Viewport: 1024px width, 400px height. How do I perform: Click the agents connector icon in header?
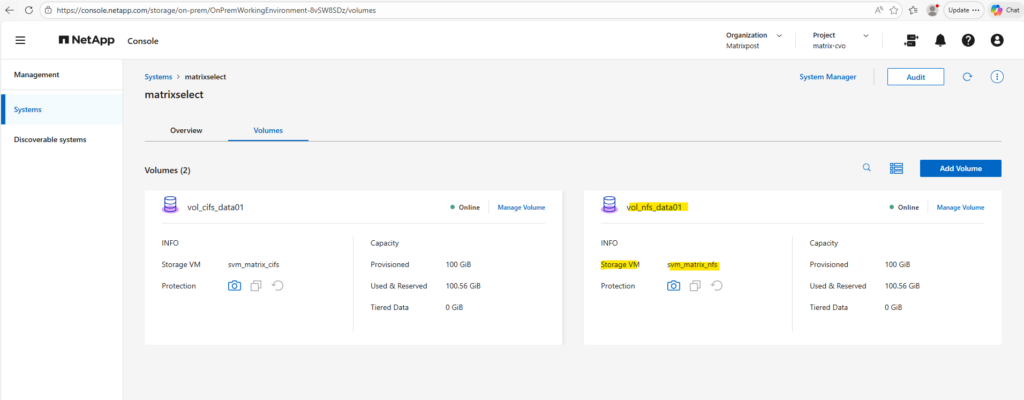910,40
